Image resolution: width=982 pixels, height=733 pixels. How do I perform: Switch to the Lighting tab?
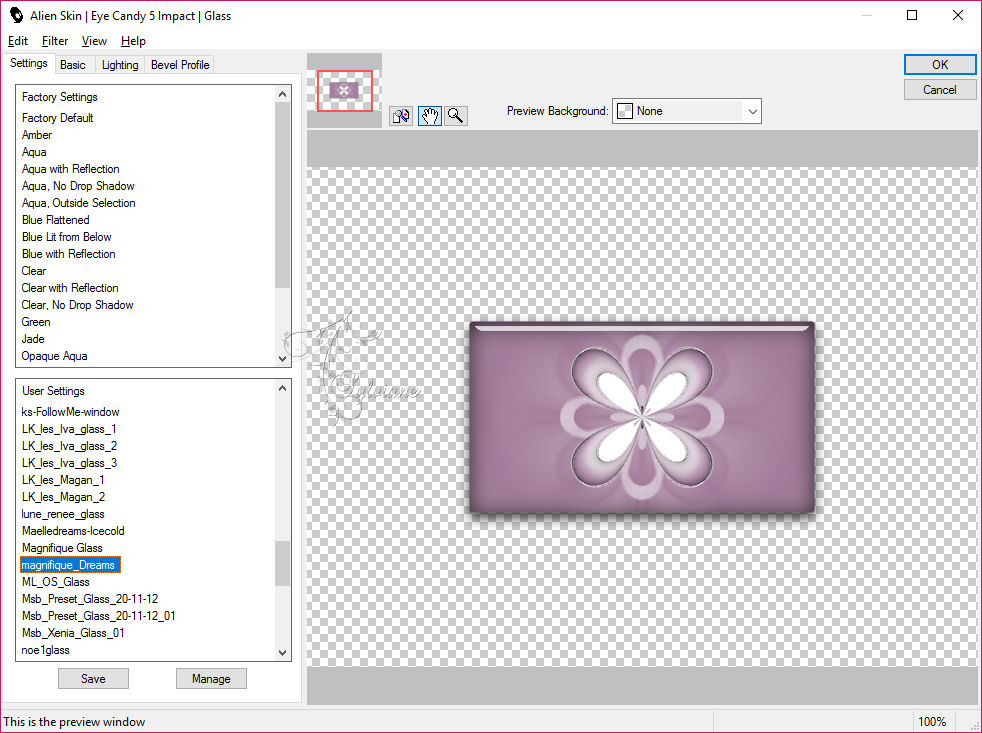click(120, 65)
